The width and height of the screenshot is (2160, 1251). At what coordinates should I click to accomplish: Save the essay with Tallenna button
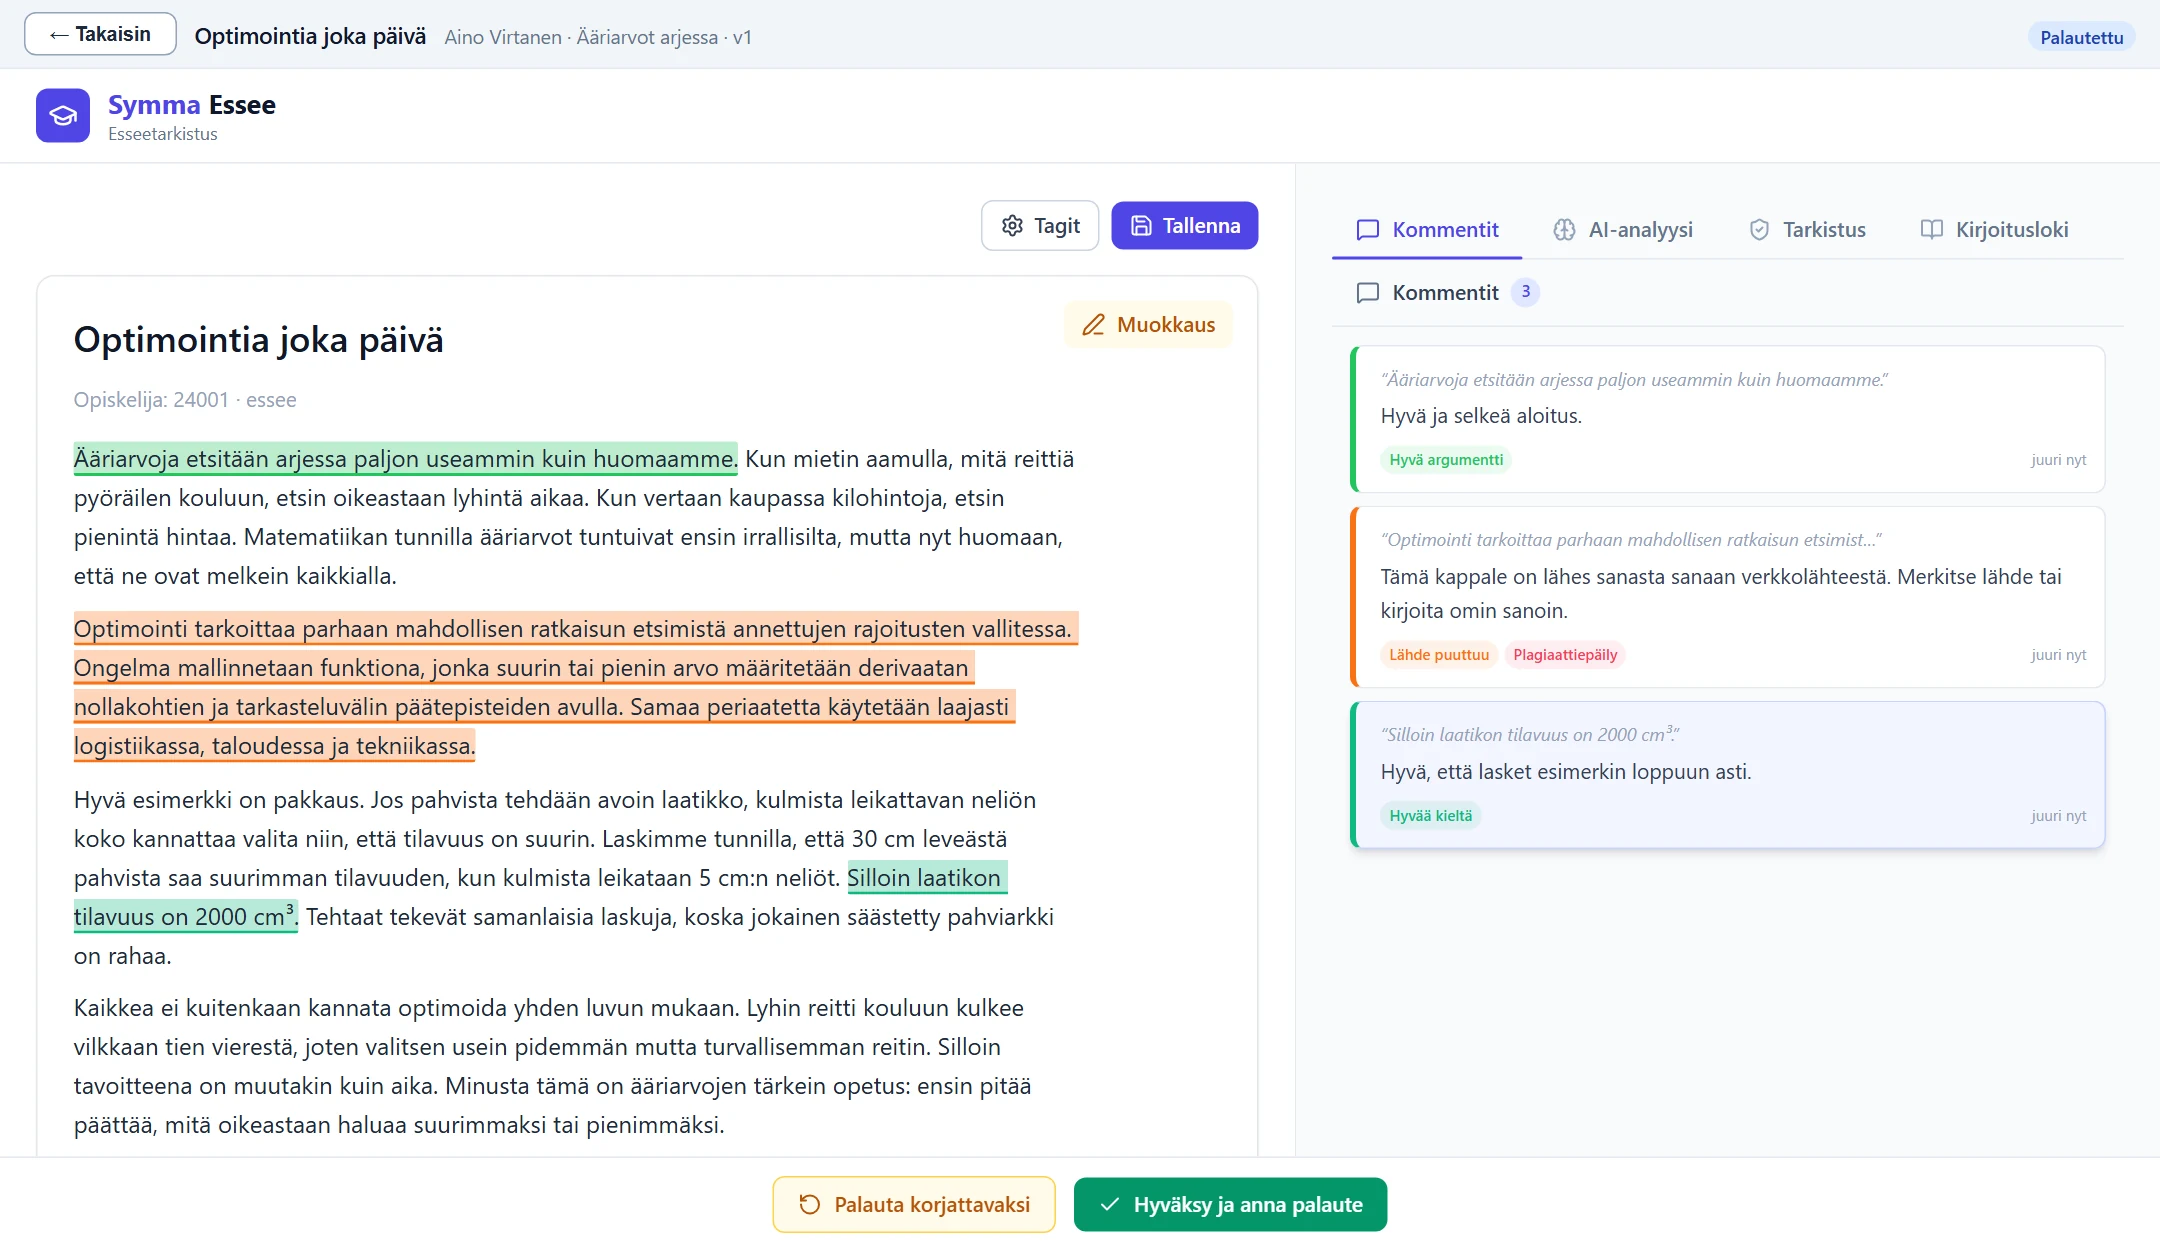[1184, 226]
